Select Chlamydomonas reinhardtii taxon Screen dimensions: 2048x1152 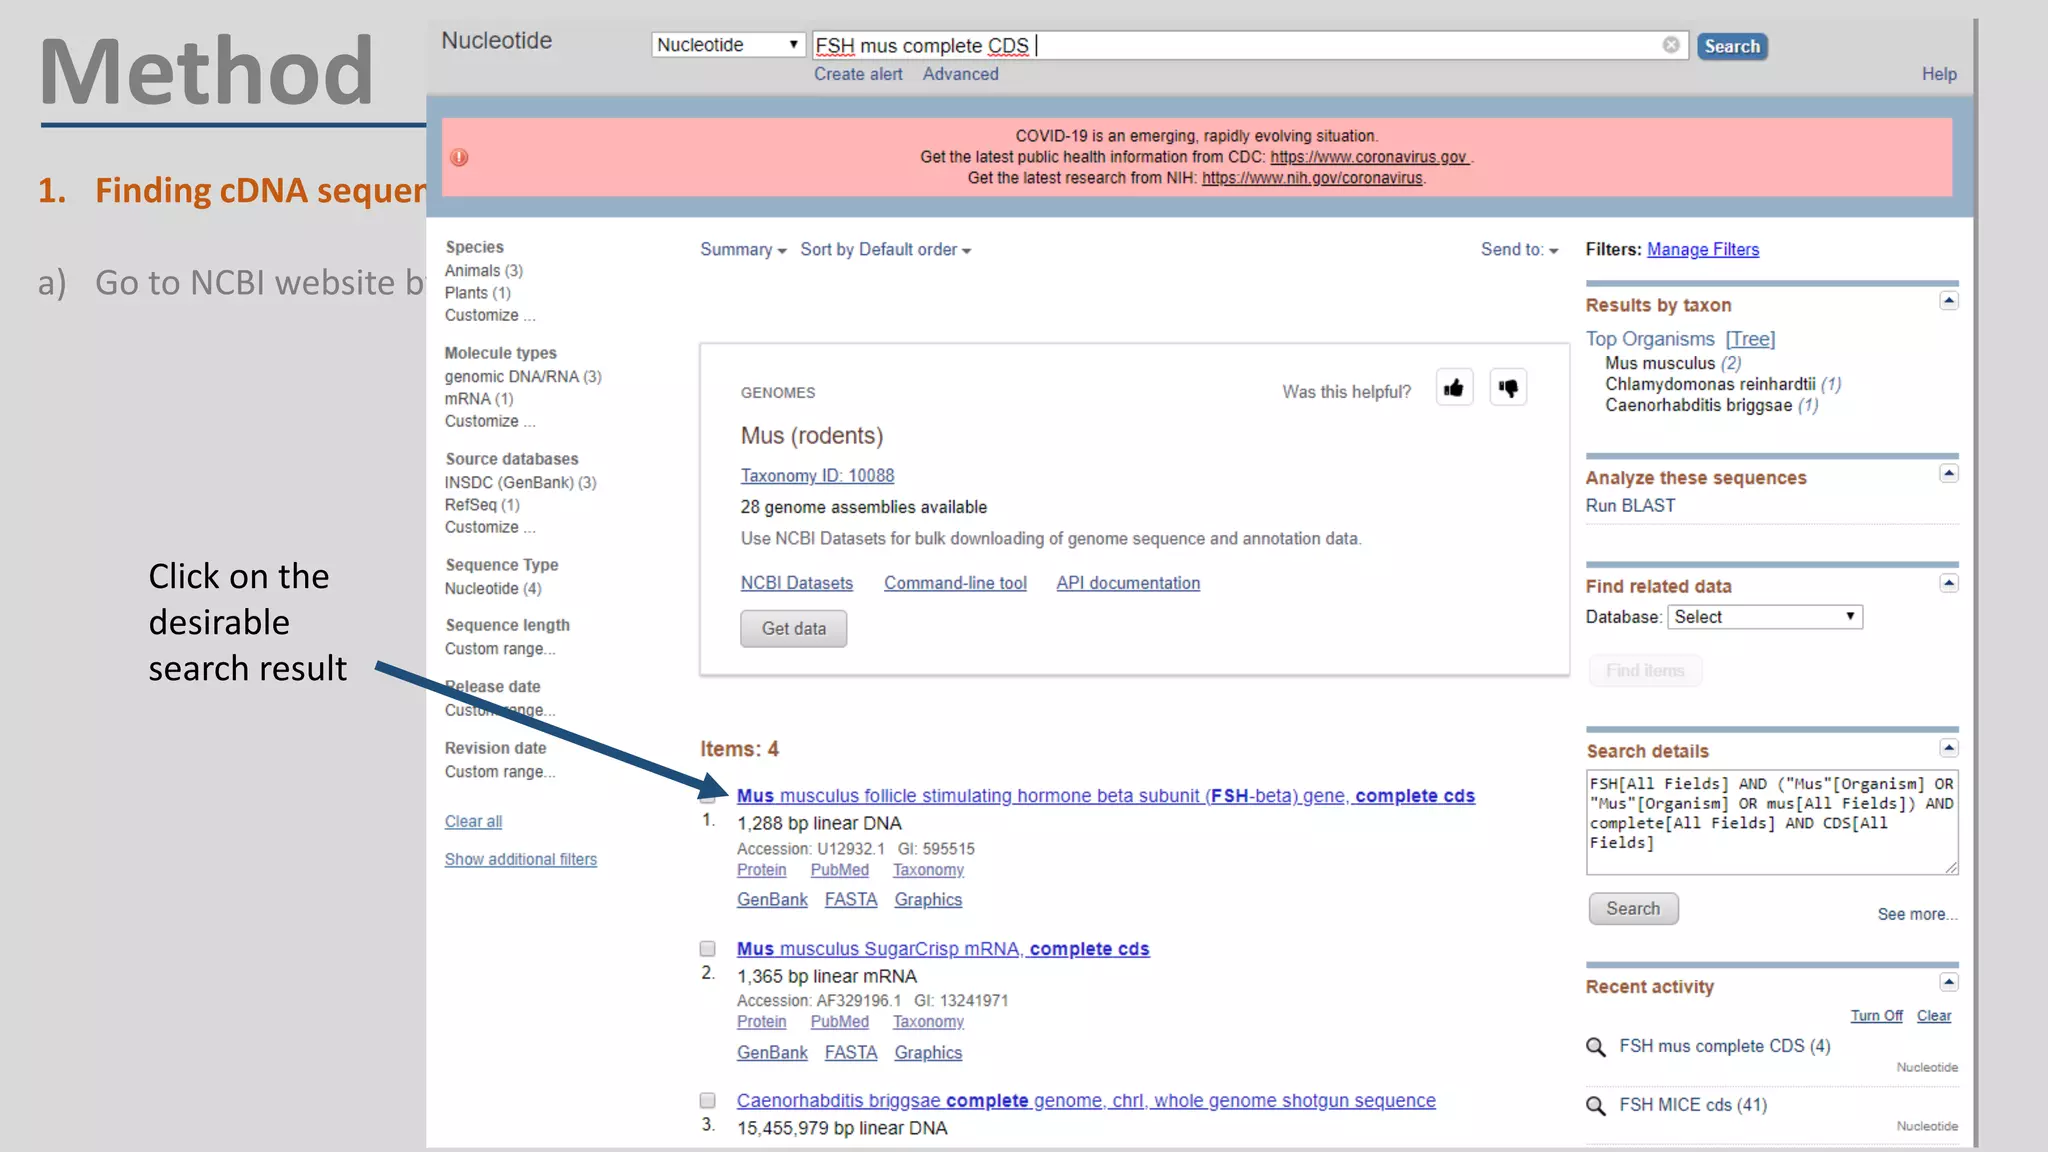pos(1723,384)
